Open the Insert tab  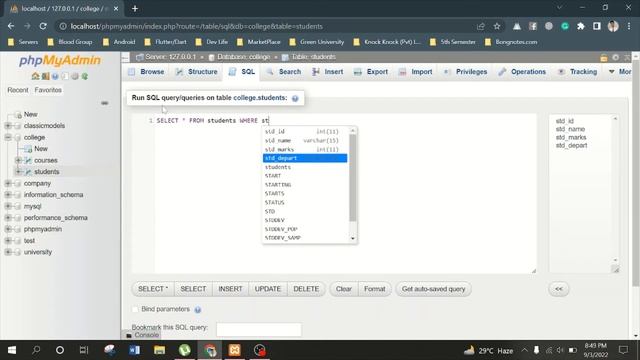pyautogui.click(x=328, y=71)
